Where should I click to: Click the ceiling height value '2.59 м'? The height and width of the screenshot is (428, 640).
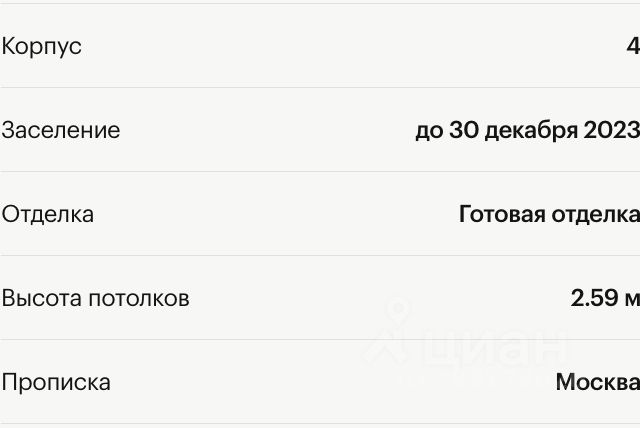[x=605, y=298]
